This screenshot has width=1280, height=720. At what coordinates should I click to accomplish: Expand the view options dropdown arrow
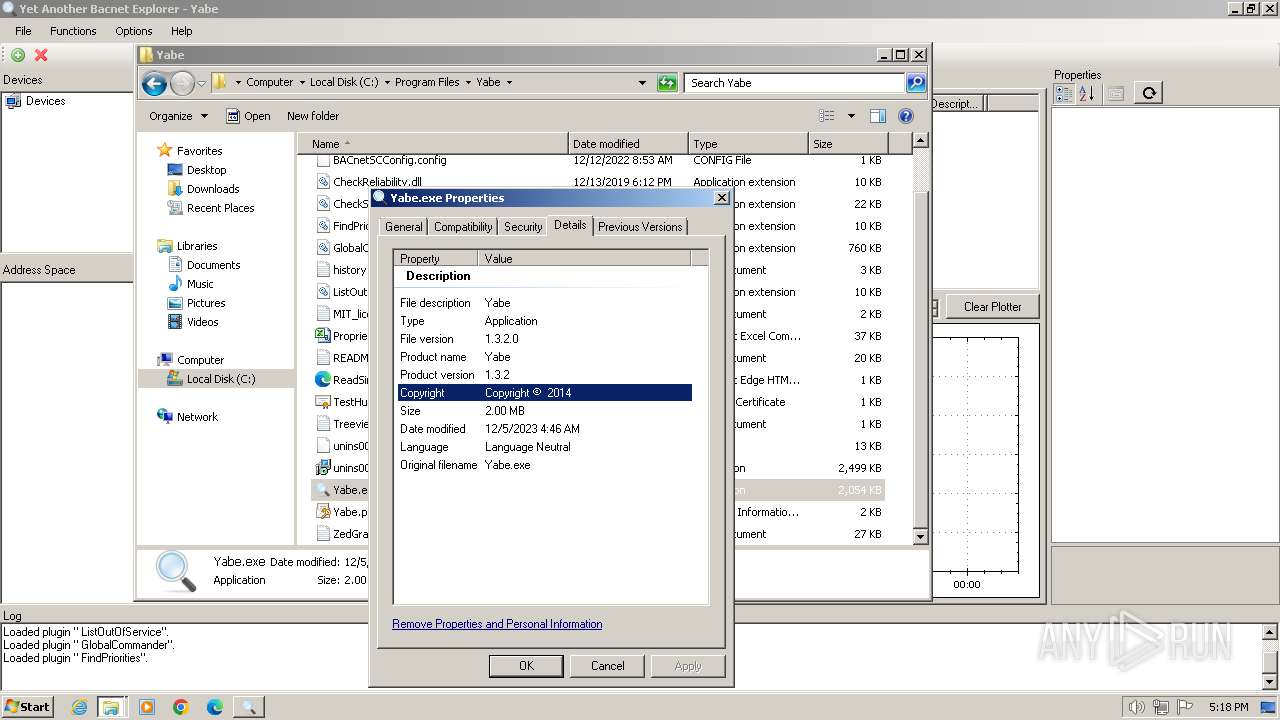click(x=851, y=116)
